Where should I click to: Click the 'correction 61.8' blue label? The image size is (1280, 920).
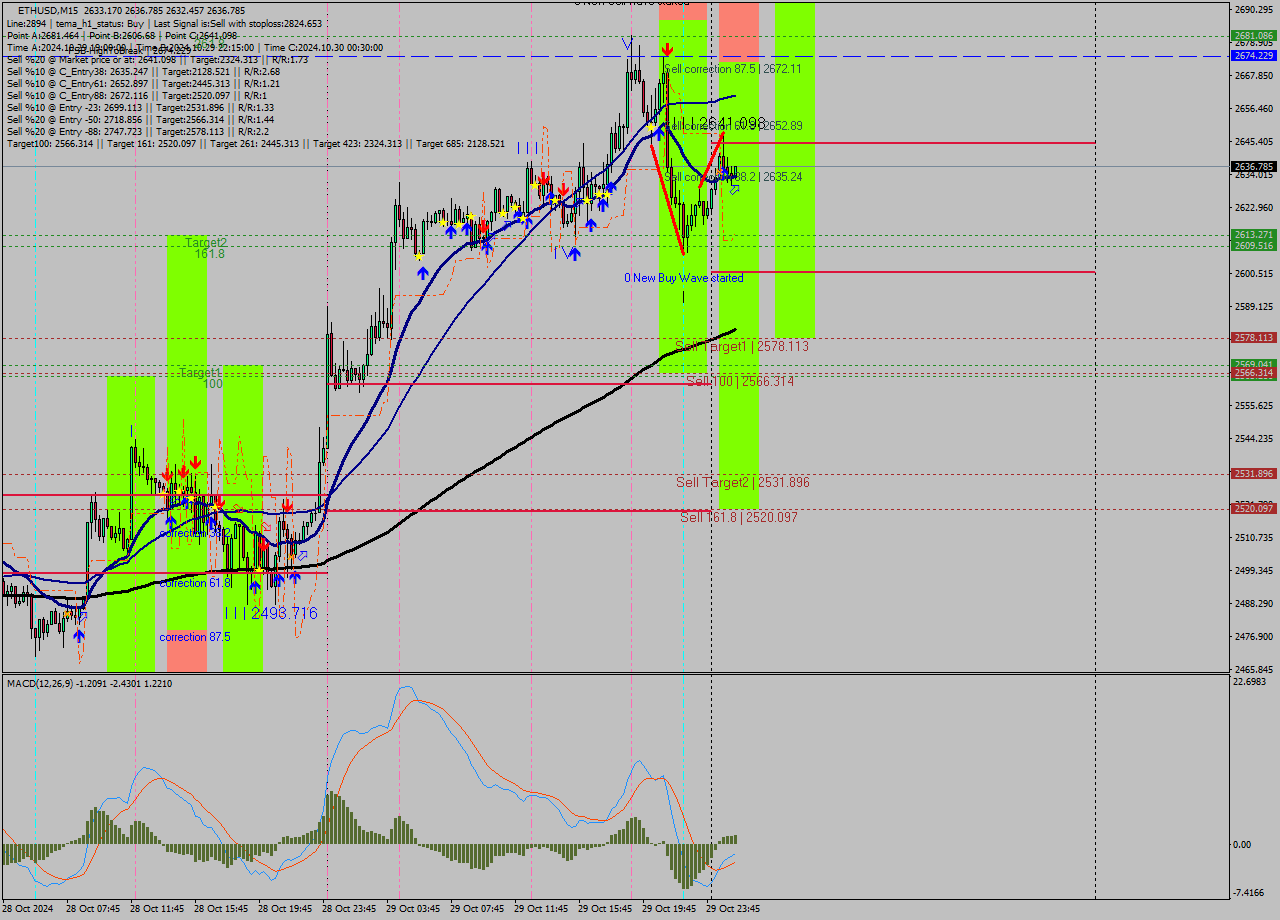(195, 583)
